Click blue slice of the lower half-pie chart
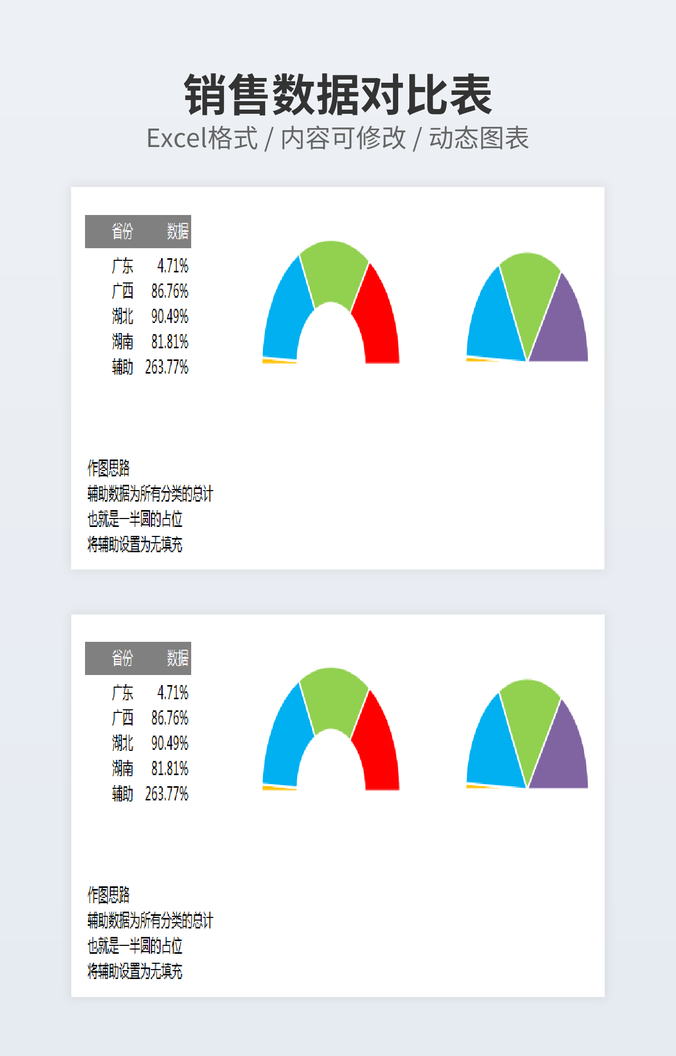Viewport: 676px width, 1056px height. [x=490, y=740]
